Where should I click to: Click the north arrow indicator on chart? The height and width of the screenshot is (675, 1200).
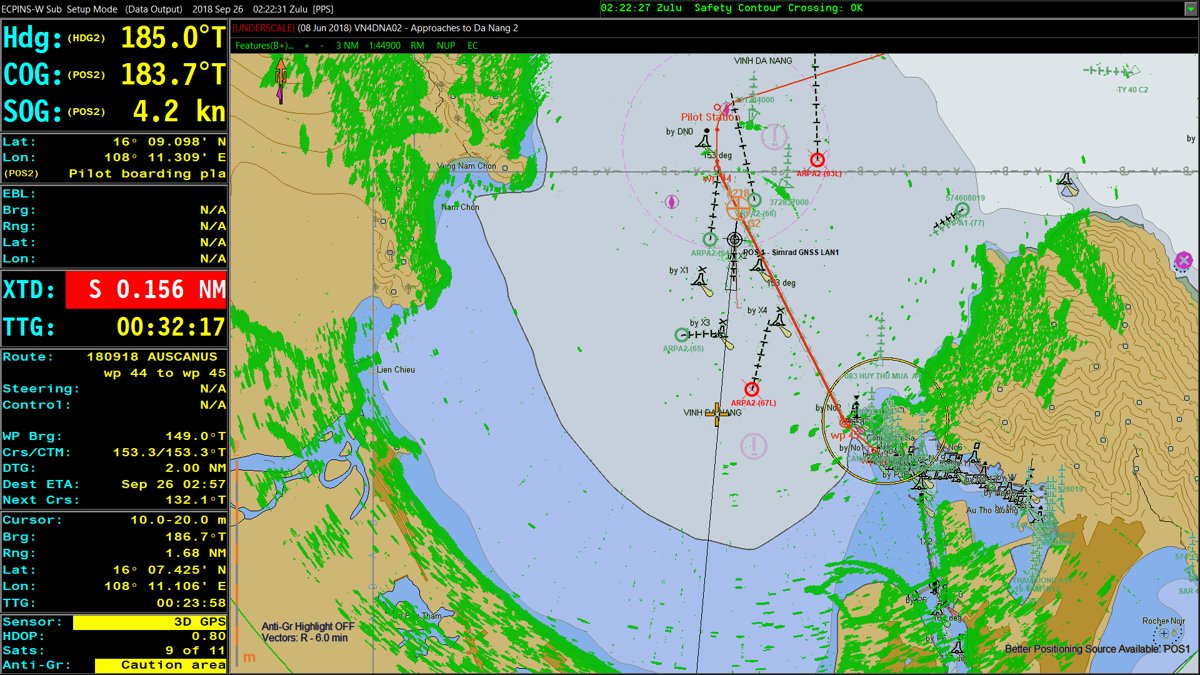pyautogui.click(x=280, y=80)
